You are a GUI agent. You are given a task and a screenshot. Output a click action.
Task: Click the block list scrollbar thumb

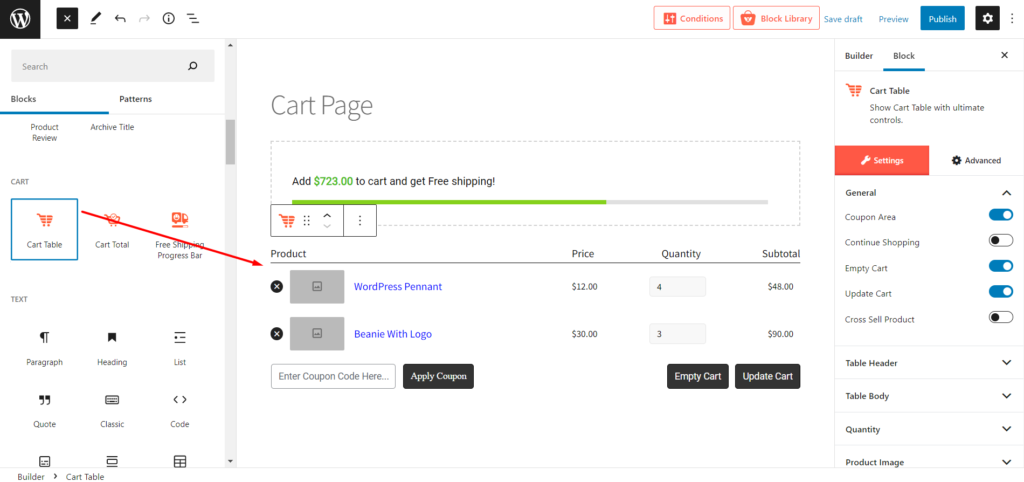(230, 142)
